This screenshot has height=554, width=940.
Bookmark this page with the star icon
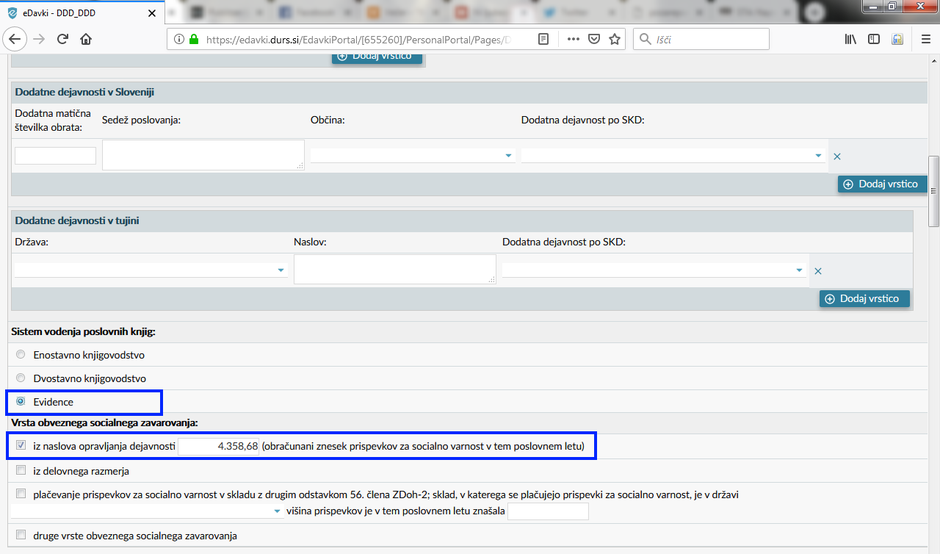point(615,39)
